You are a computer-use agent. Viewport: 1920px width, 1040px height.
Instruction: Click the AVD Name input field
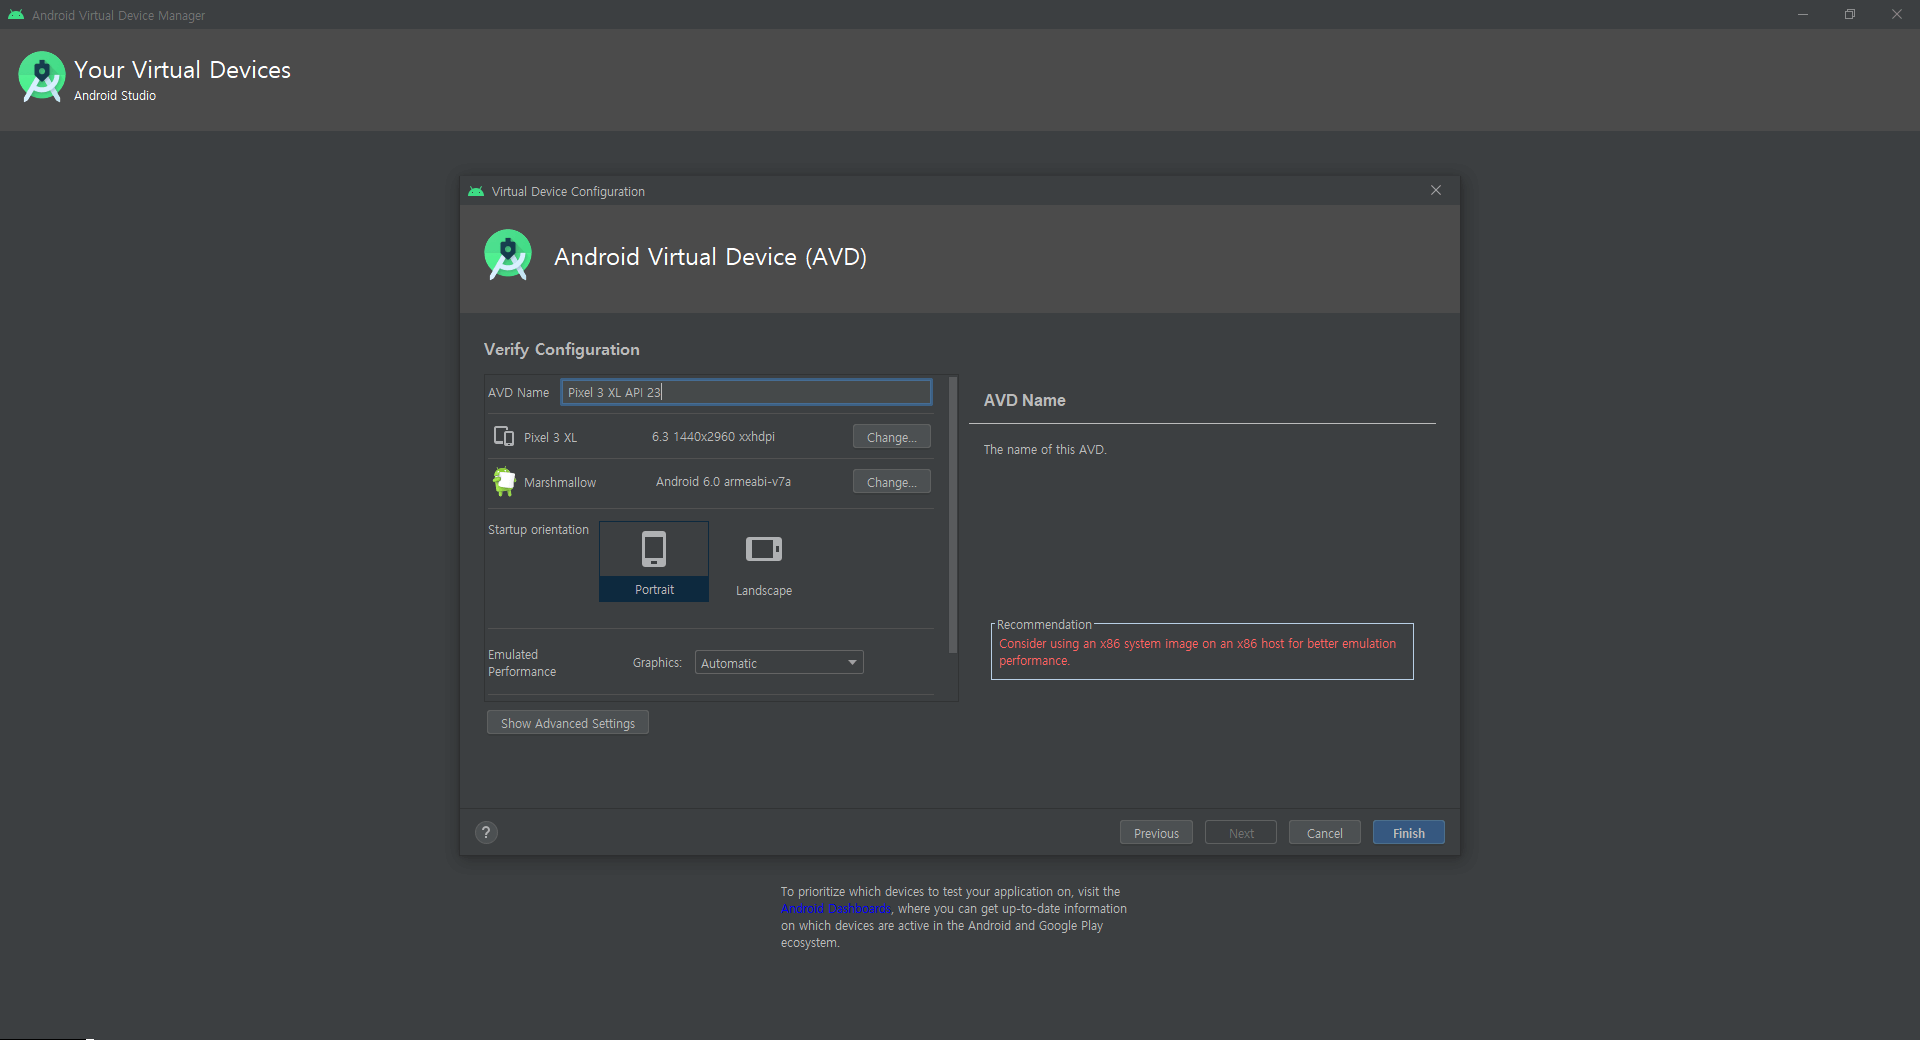746,392
